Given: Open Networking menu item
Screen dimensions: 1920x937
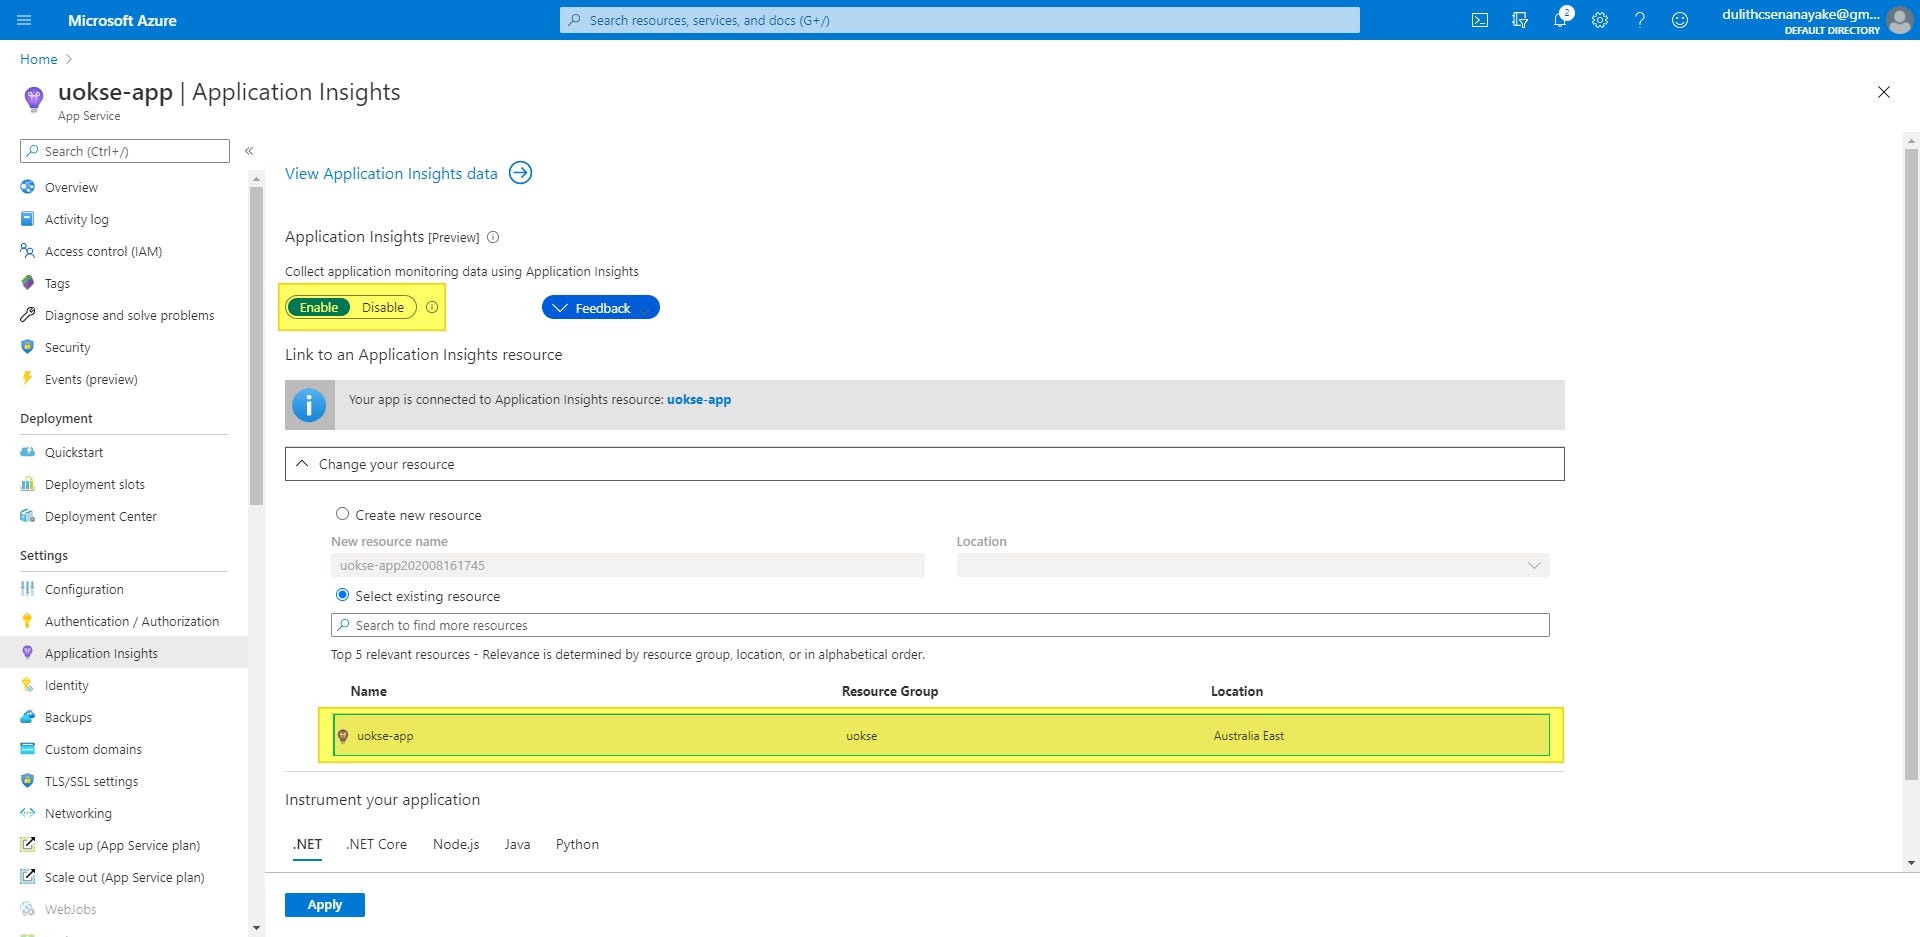Looking at the screenshot, I should 124,813.
